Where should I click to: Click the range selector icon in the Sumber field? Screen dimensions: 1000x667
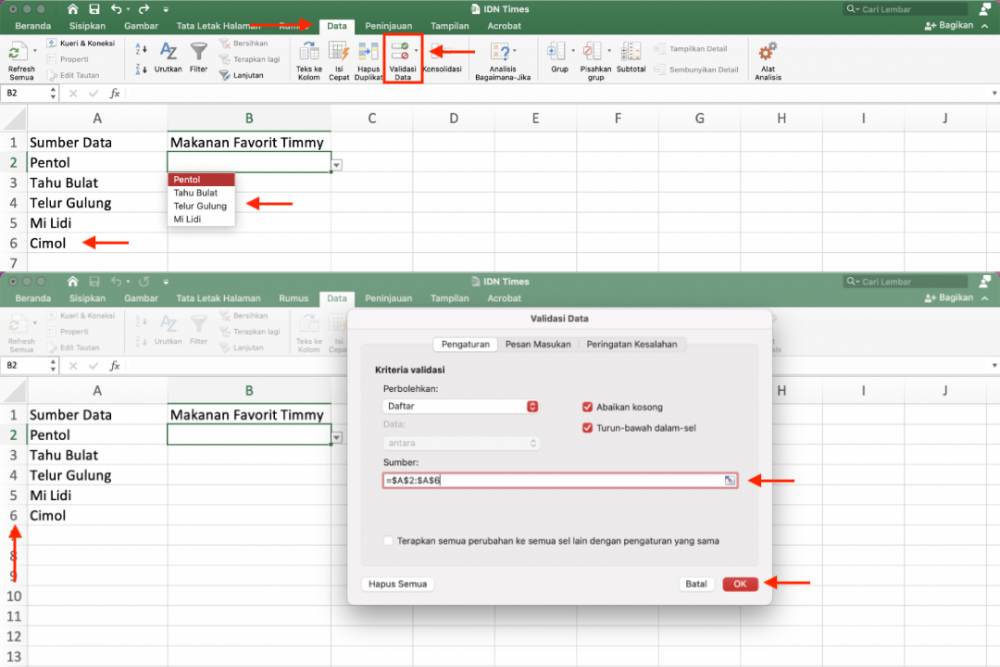pos(730,480)
